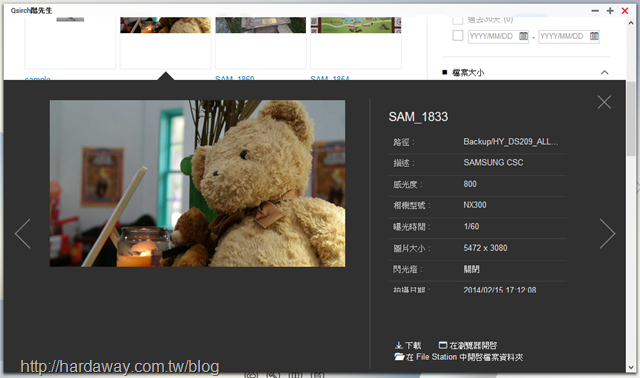Viewport: 640px width, 378px height.
Task: Maximize the Qsirch window with plus icon
Action: [x=610, y=11]
